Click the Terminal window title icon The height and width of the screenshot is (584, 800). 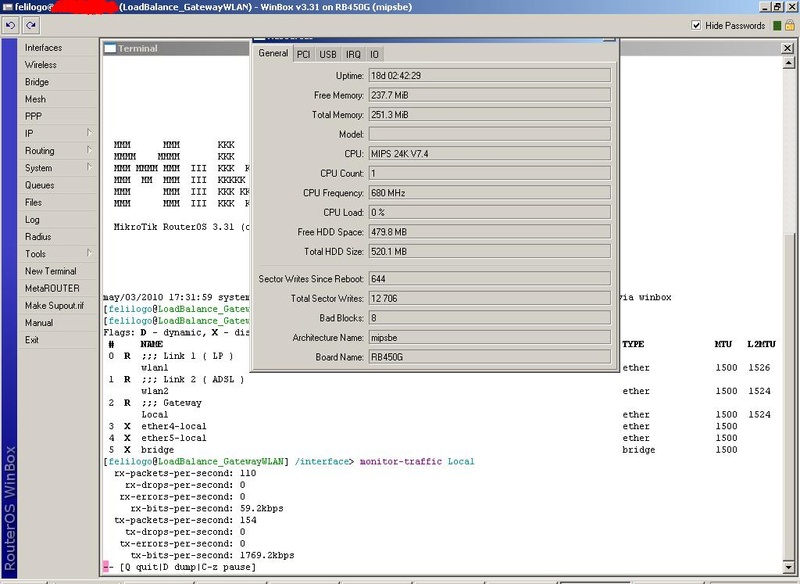[x=110, y=48]
